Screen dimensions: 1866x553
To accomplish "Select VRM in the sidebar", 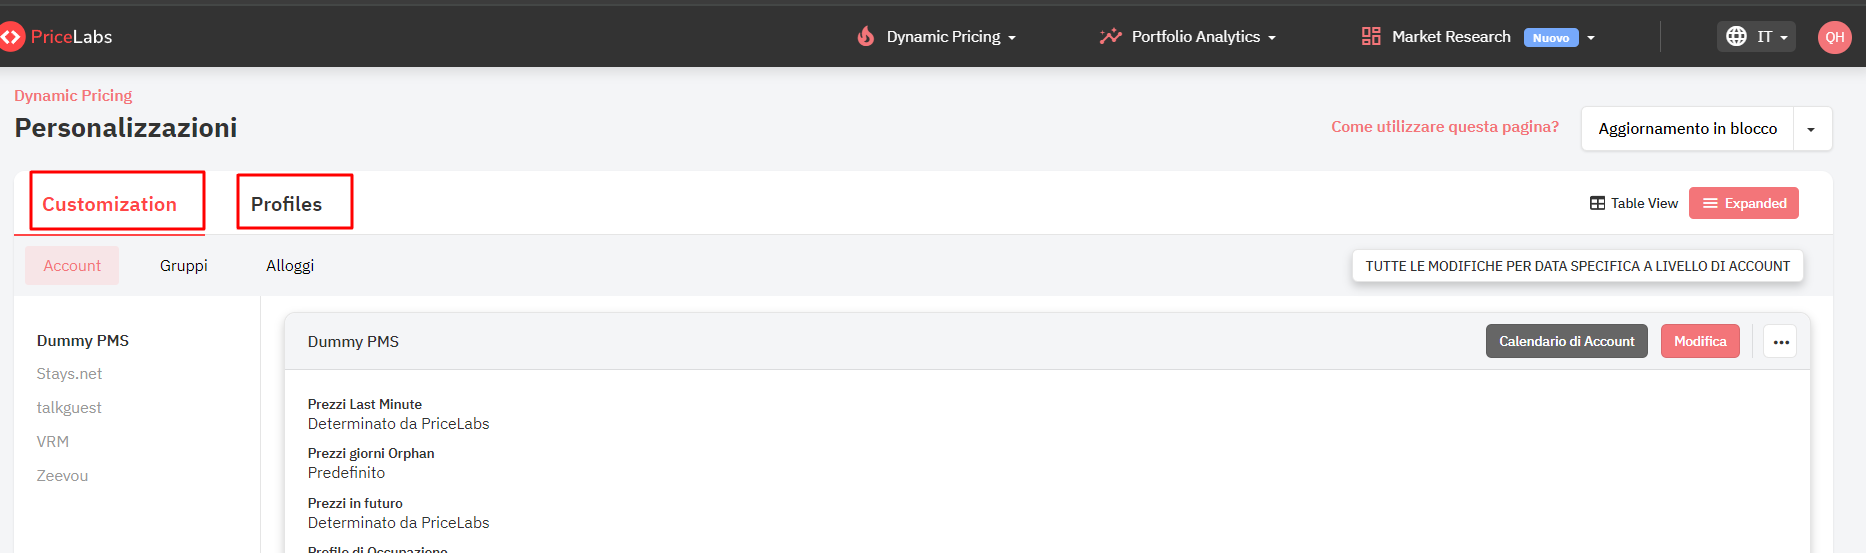I will click(53, 442).
